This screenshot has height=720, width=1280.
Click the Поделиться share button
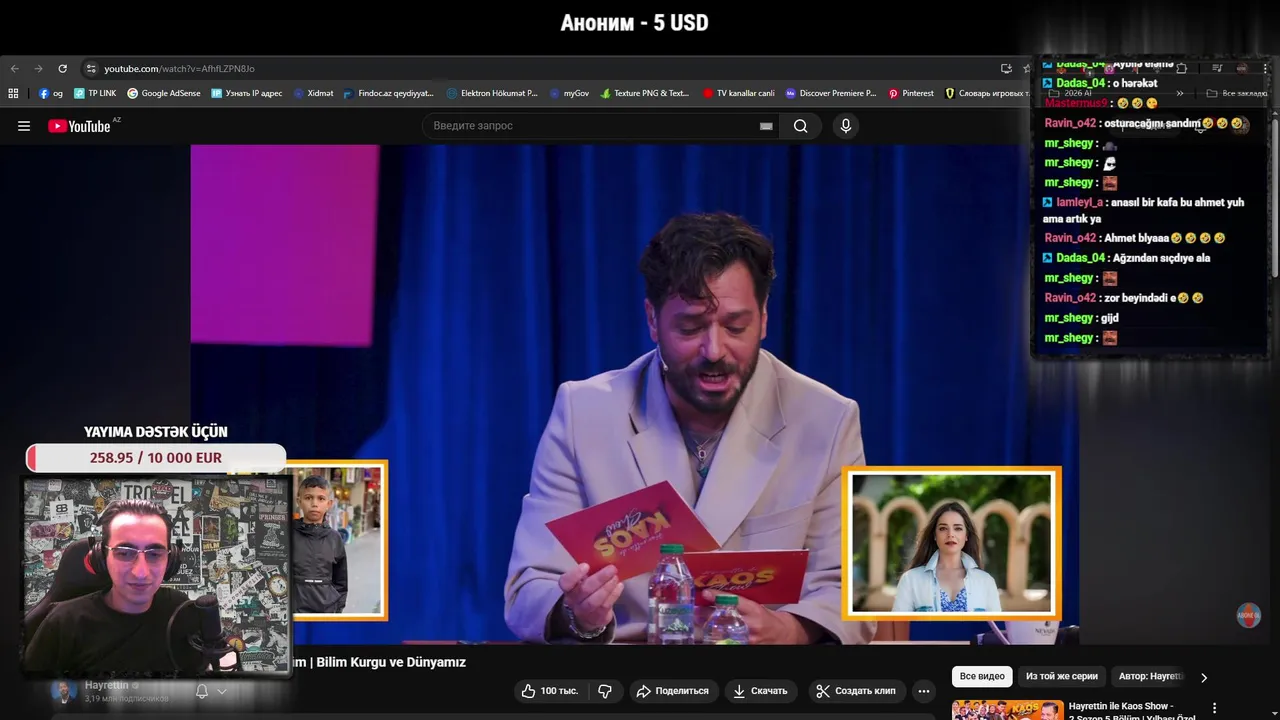pos(672,691)
